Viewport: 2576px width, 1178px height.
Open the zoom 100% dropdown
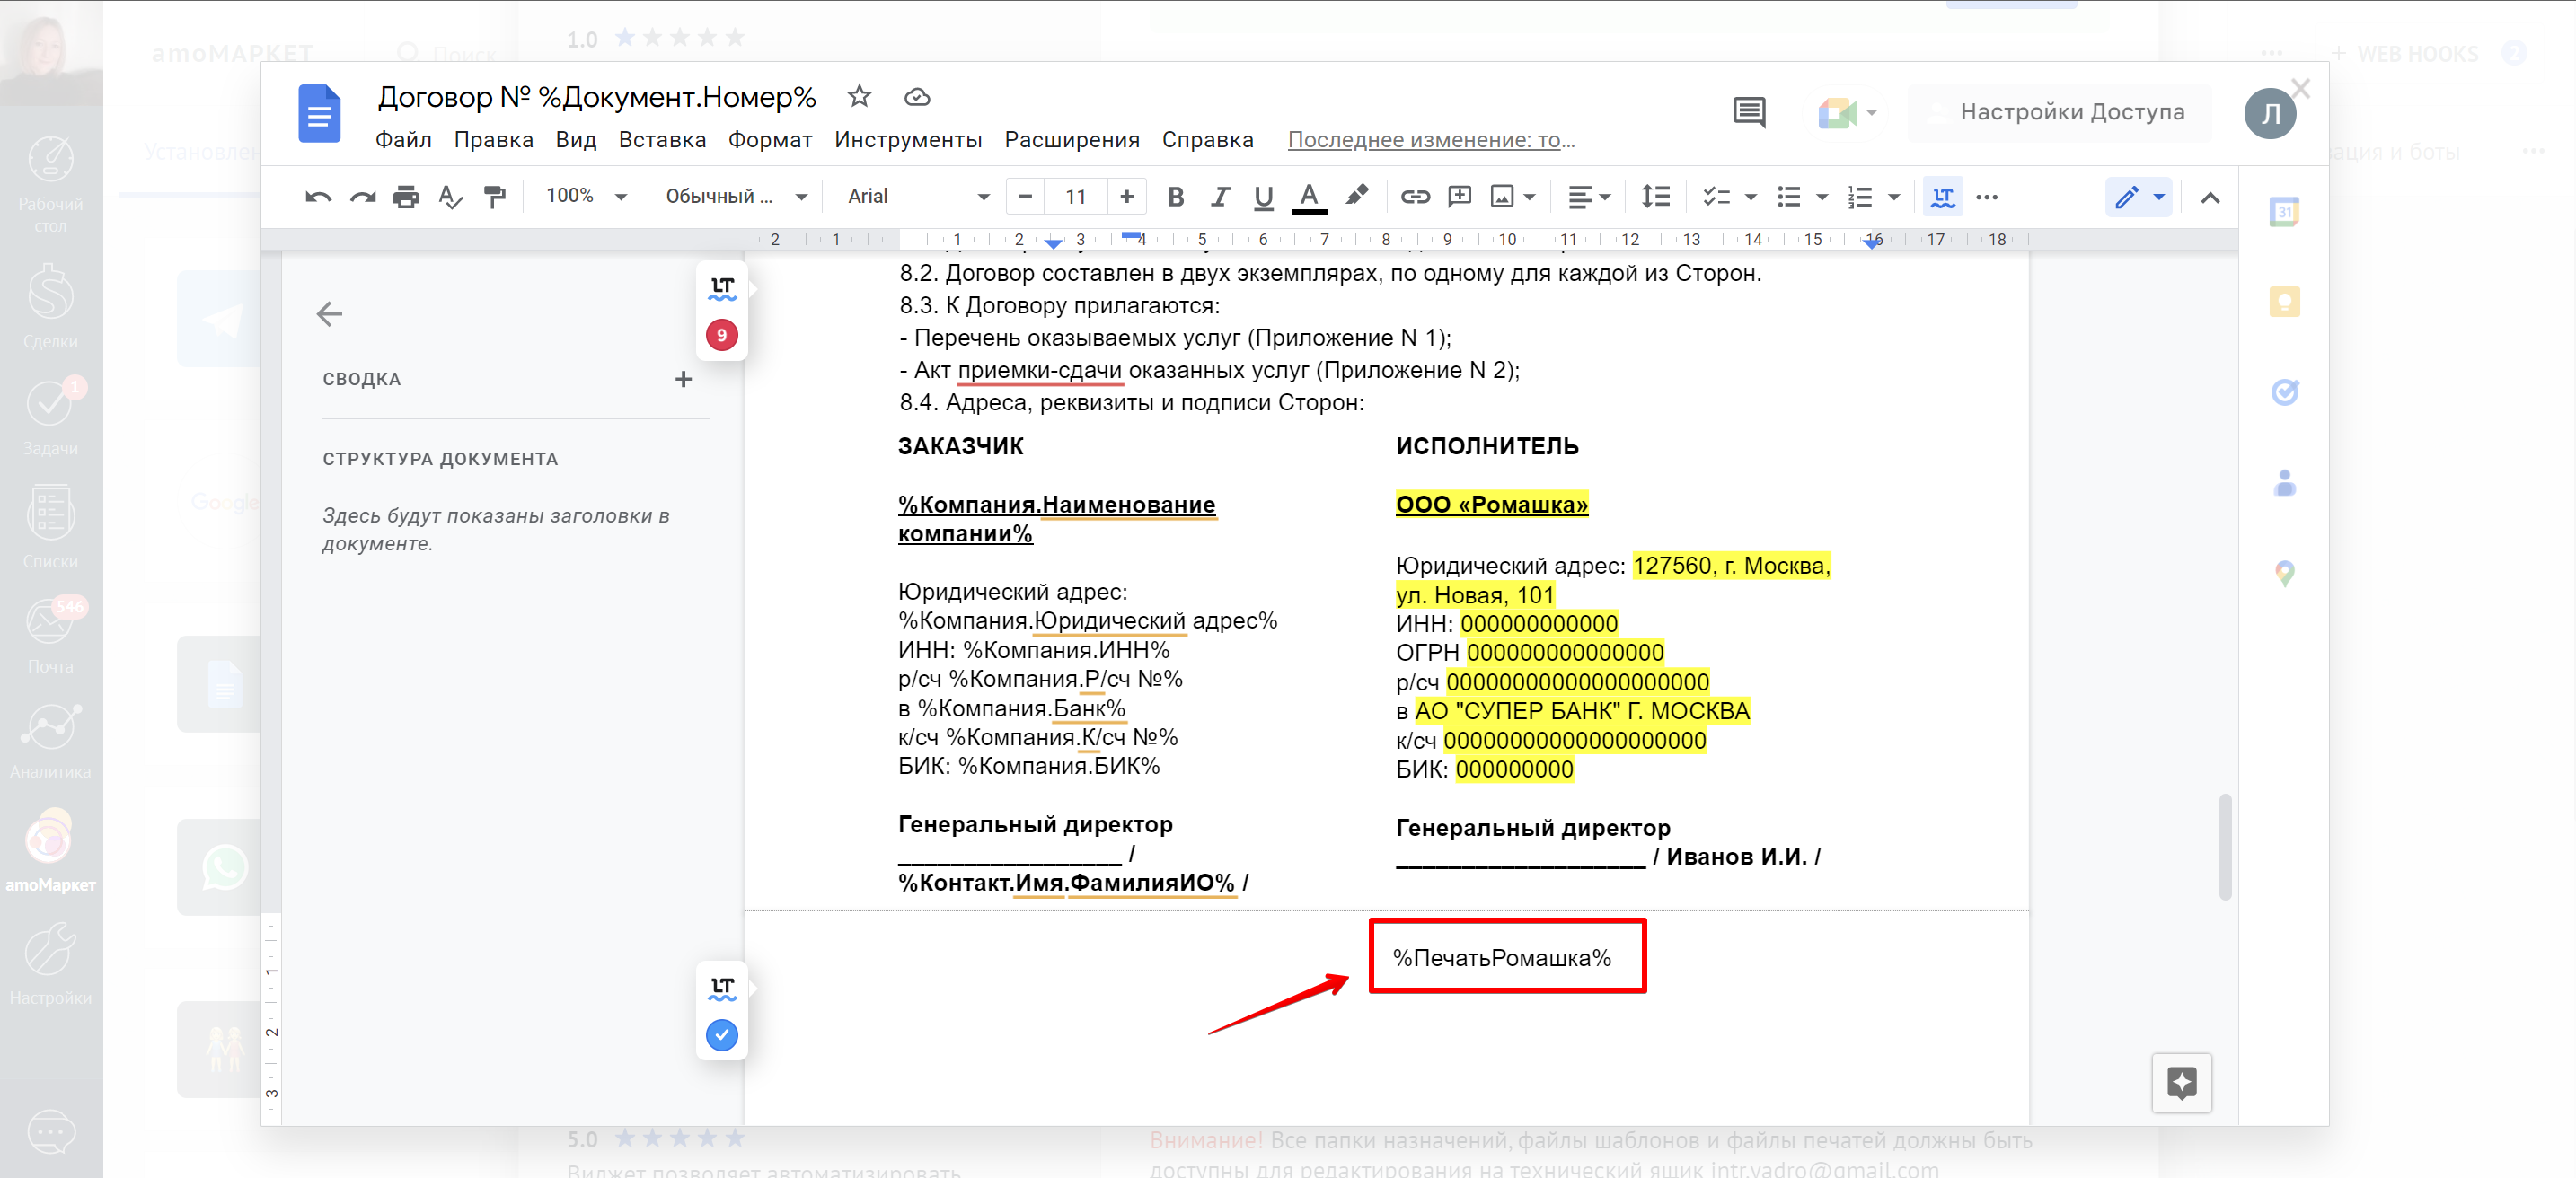(586, 196)
